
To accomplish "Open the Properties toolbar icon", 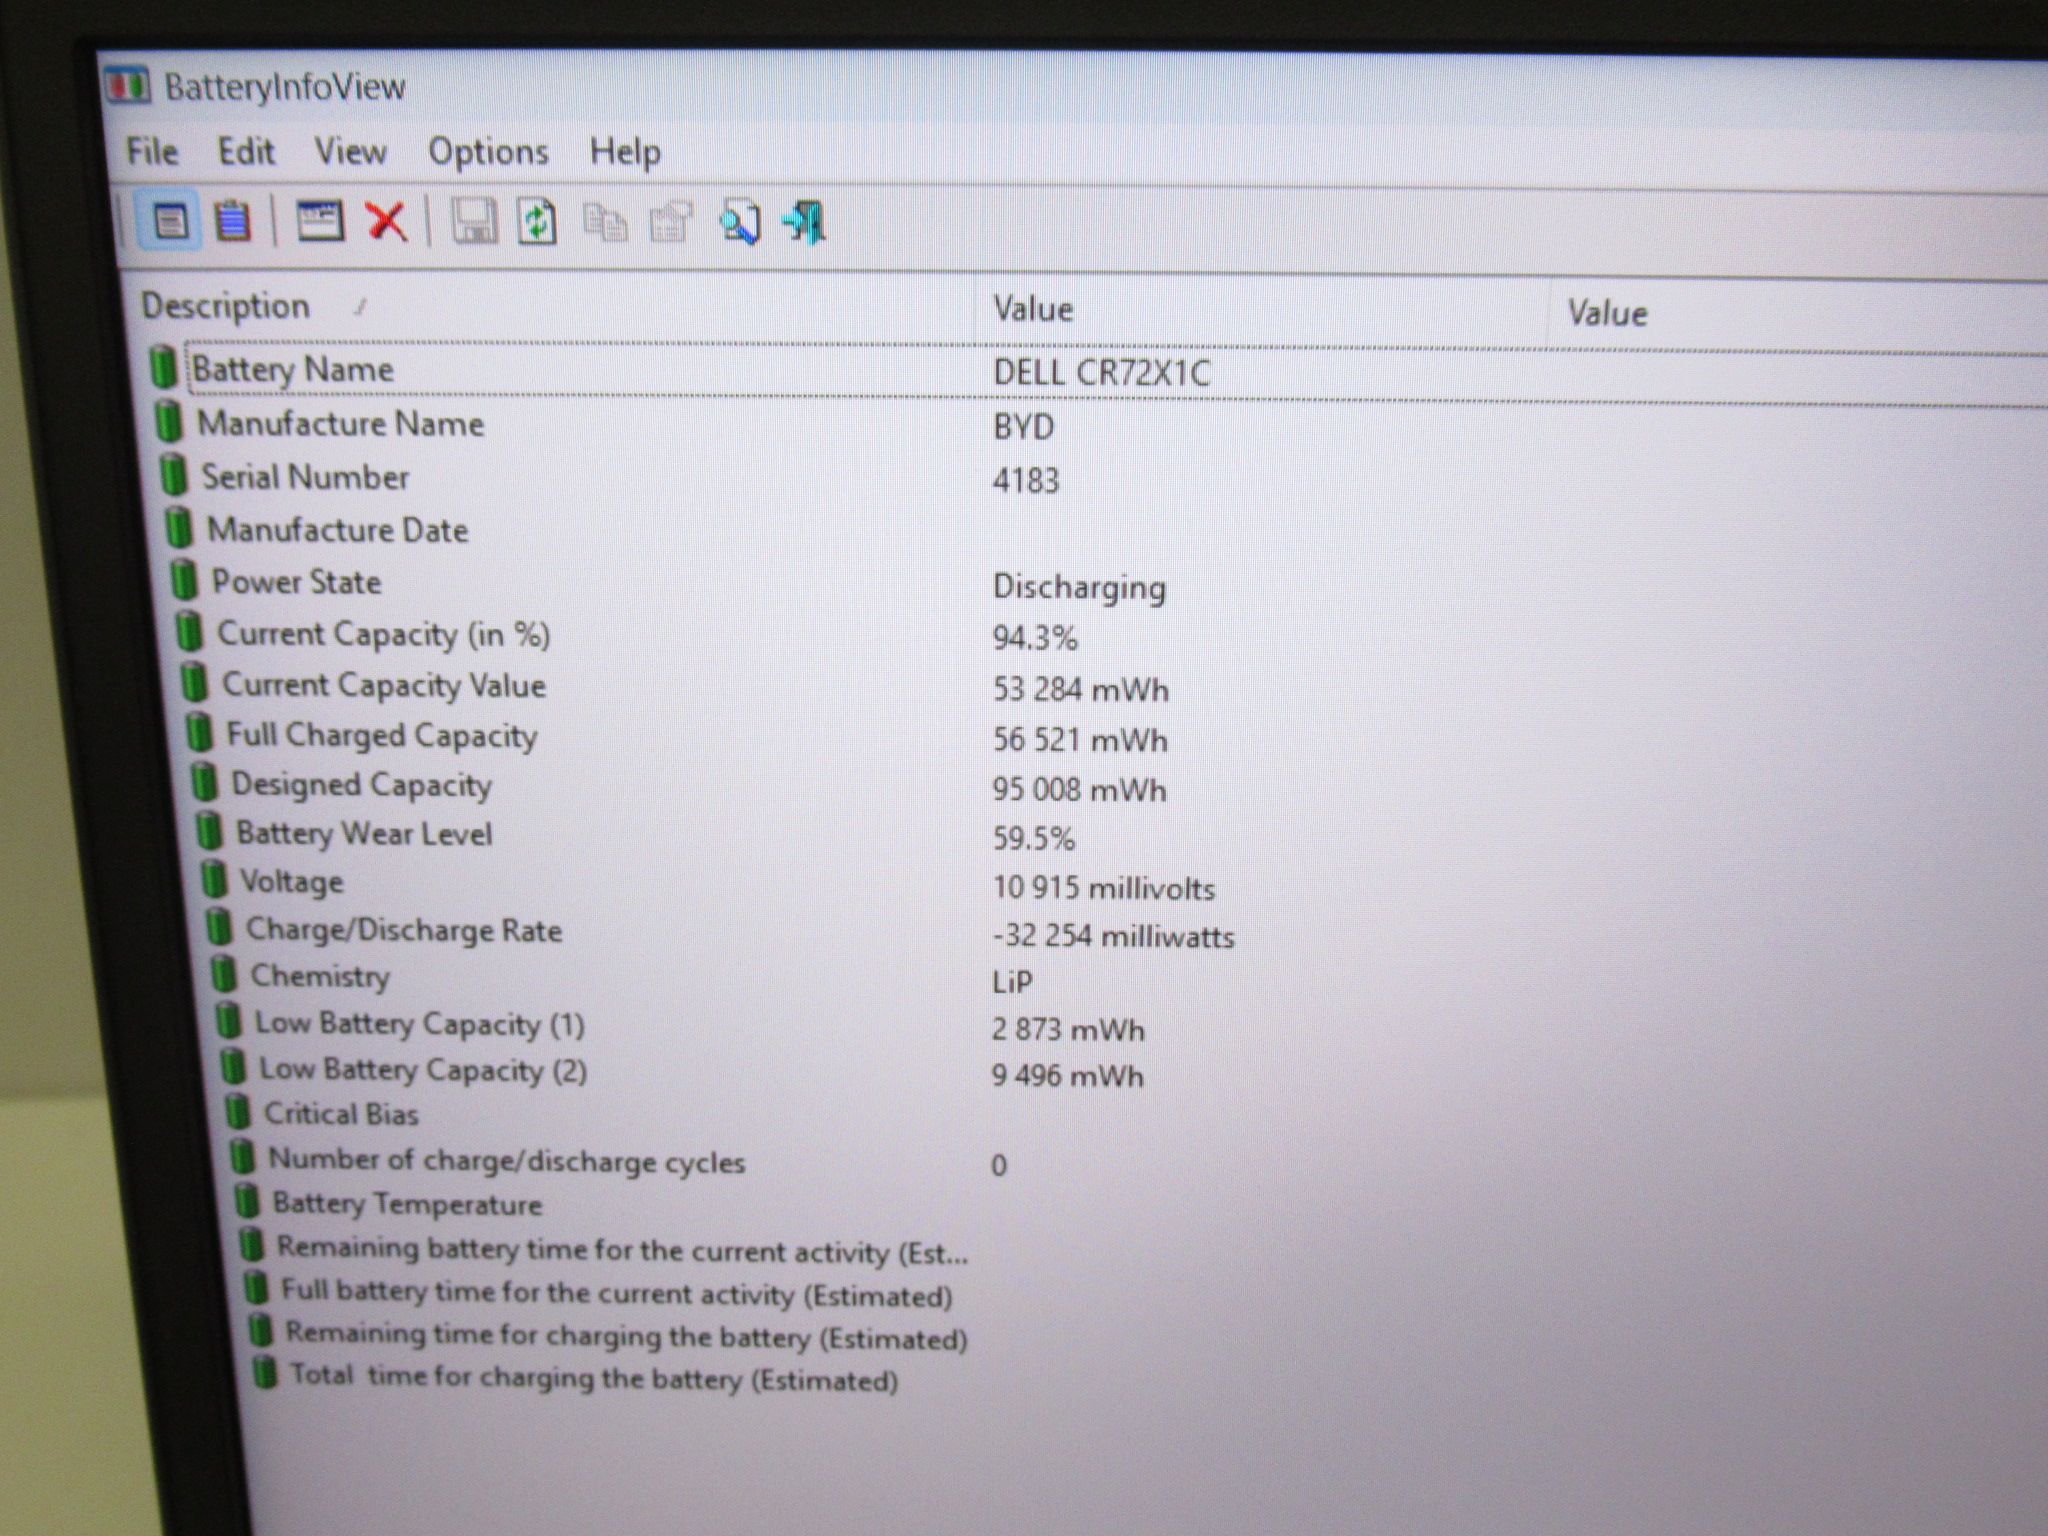I will 671,222.
